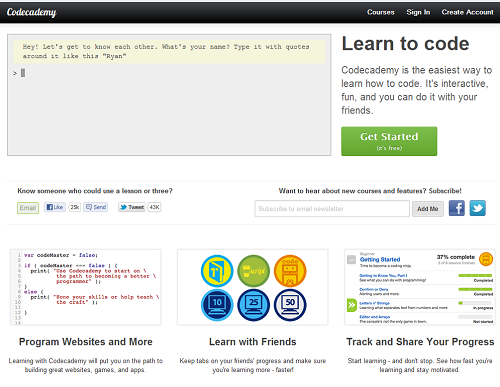Screen dimensions: 500x387
Task: Click the collapse icon beside Getting Started
Action: point(351,260)
